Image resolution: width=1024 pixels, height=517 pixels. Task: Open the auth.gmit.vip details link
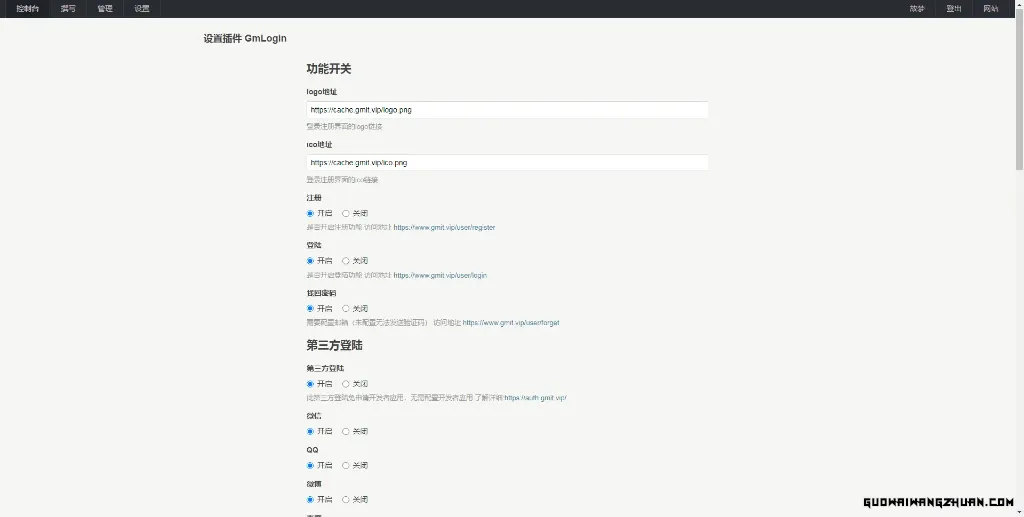(536, 398)
